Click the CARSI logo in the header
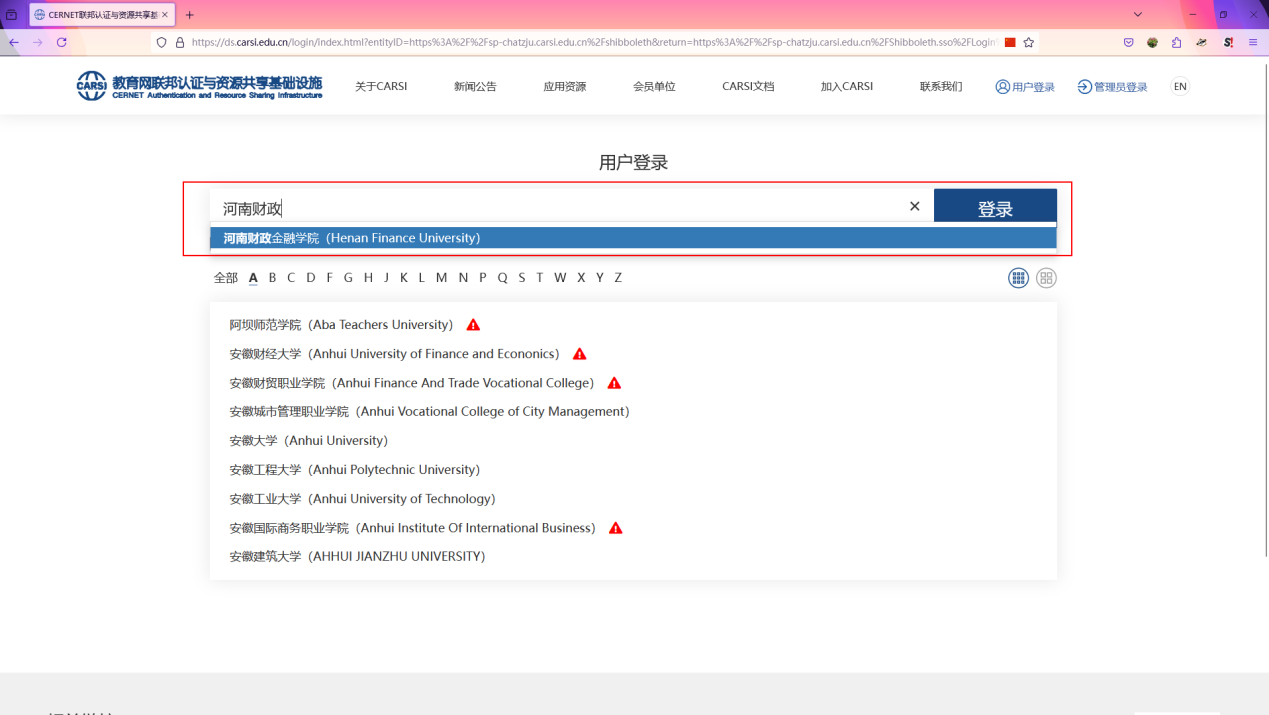The image size is (1269, 715). coord(199,86)
